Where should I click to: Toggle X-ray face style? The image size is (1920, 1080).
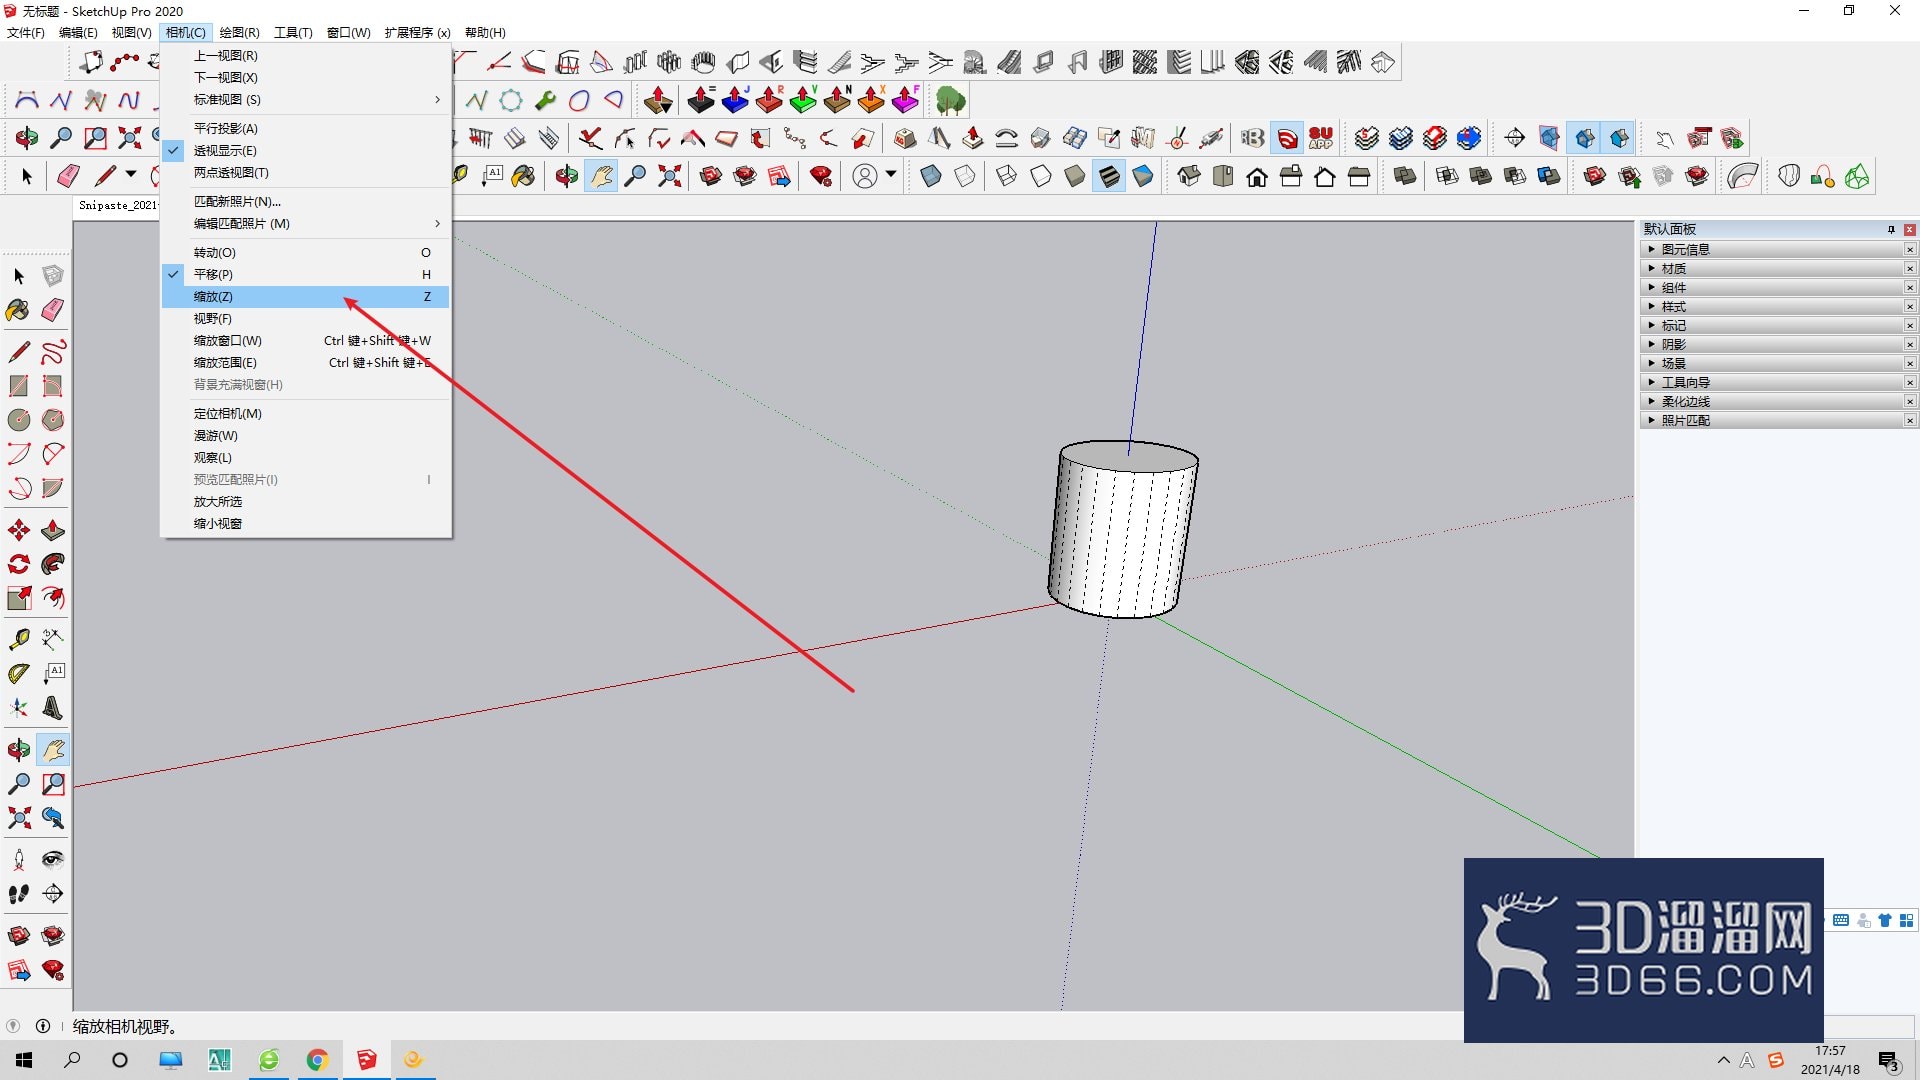pos(931,177)
